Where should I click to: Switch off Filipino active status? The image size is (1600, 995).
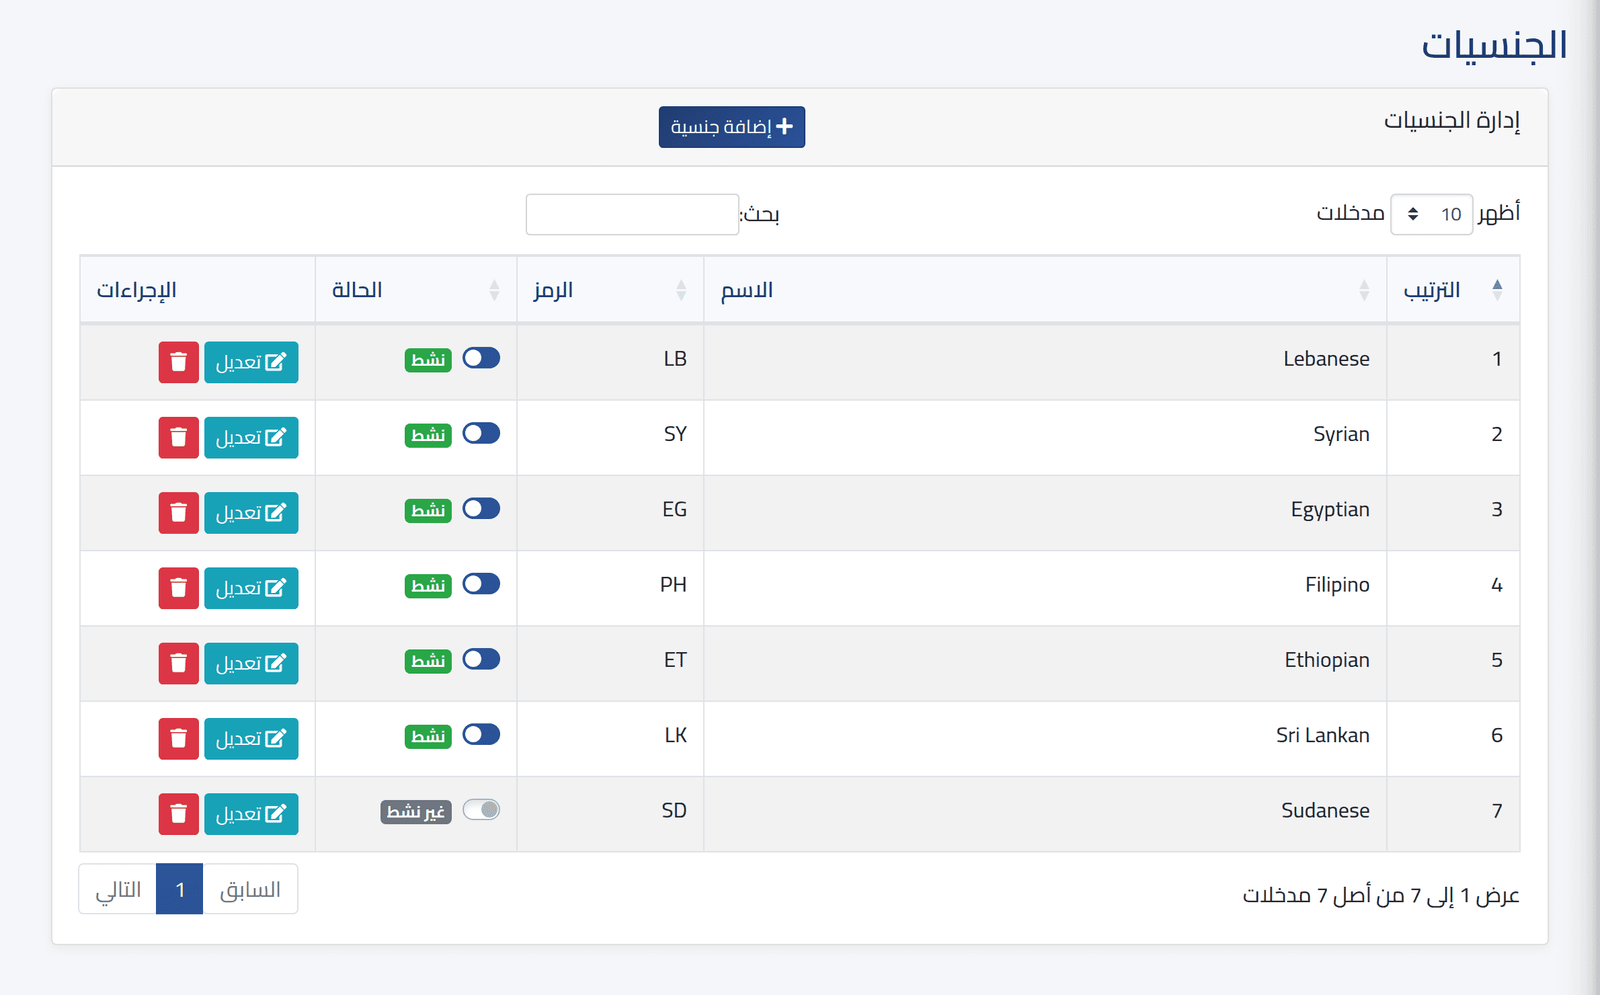point(481,584)
